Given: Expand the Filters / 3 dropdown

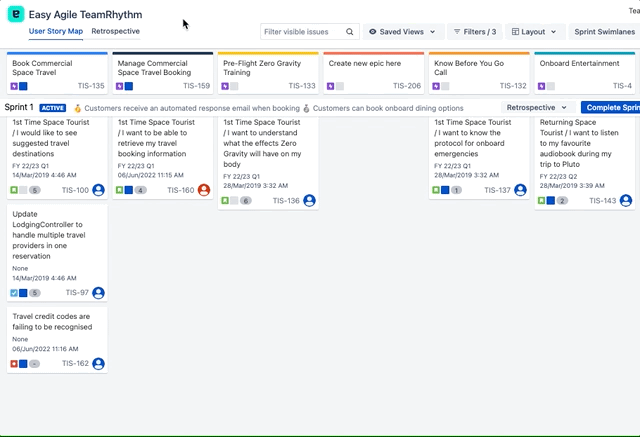Looking at the screenshot, I should [x=474, y=32].
